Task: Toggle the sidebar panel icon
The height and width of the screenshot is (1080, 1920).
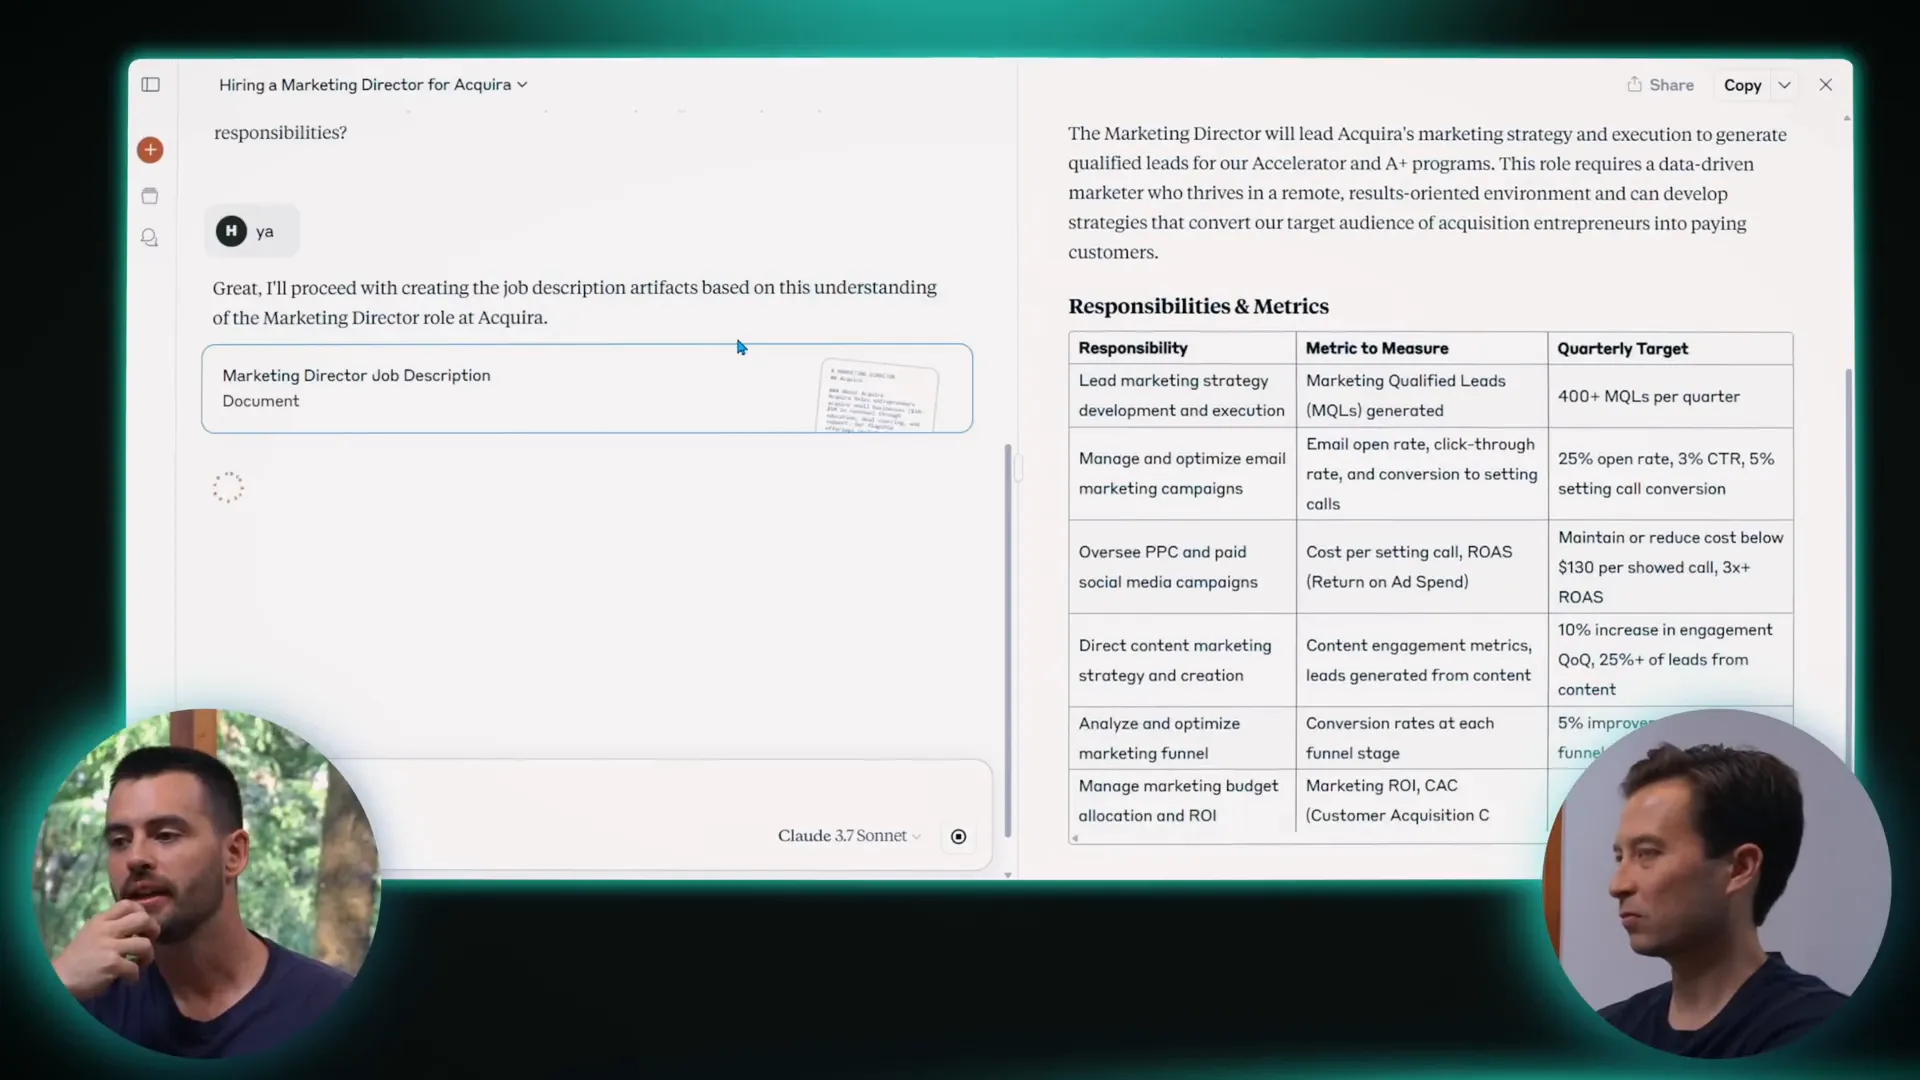Action: (150, 85)
